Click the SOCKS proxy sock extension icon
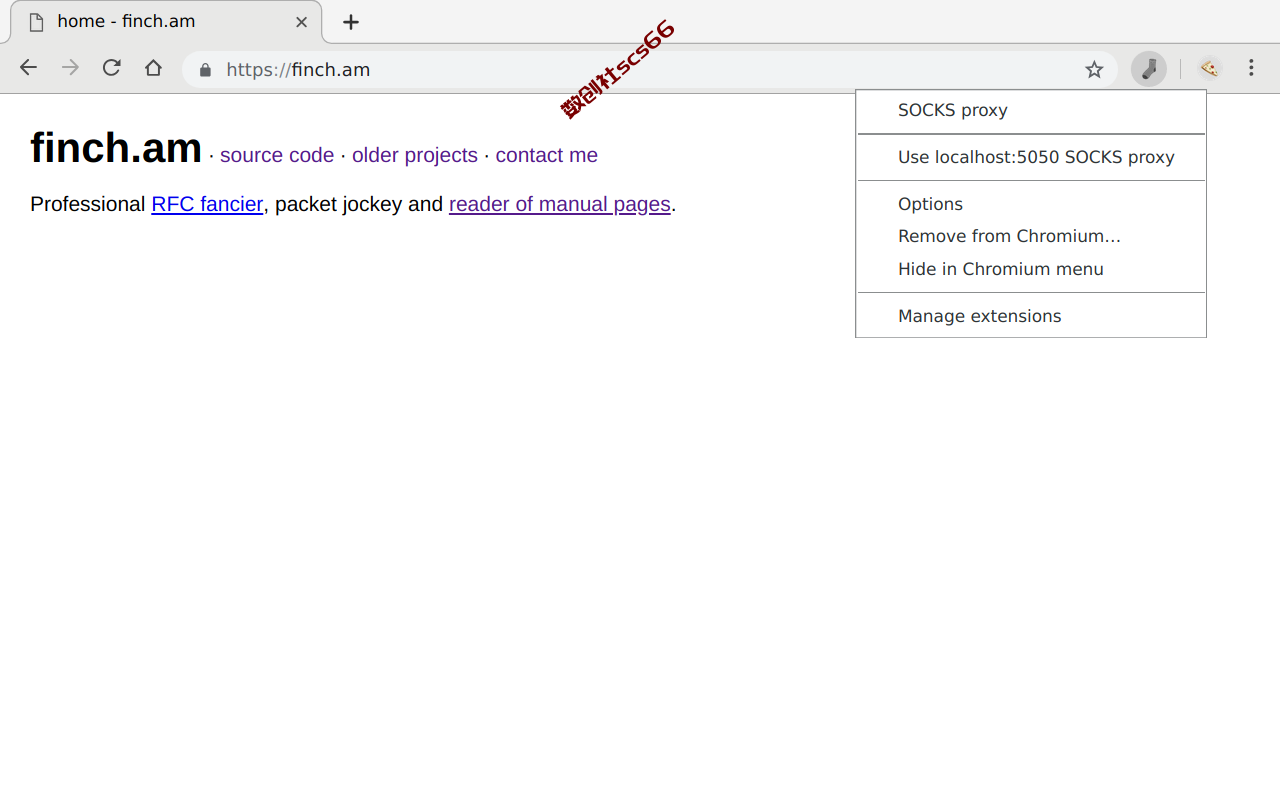This screenshot has width=1280, height=800. (x=1149, y=69)
